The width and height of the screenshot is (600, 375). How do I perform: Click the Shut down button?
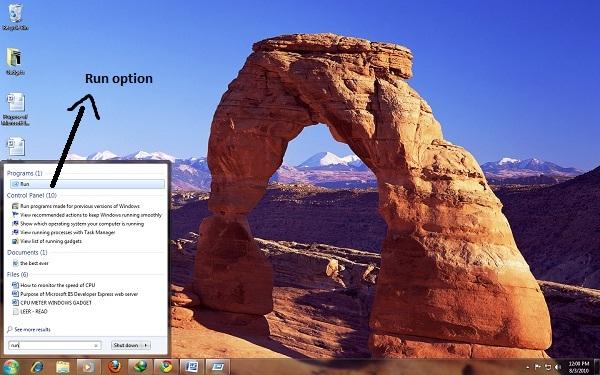(126, 345)
